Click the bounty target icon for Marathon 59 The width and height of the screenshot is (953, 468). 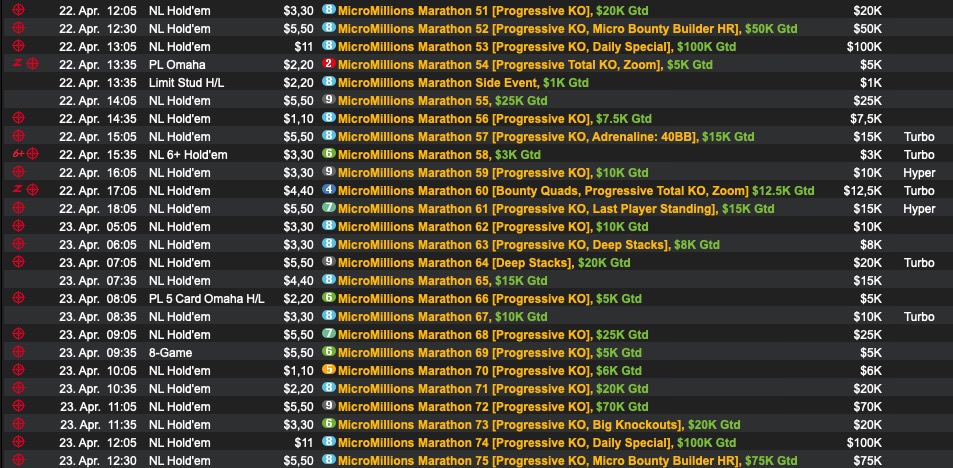click(19, 172)
